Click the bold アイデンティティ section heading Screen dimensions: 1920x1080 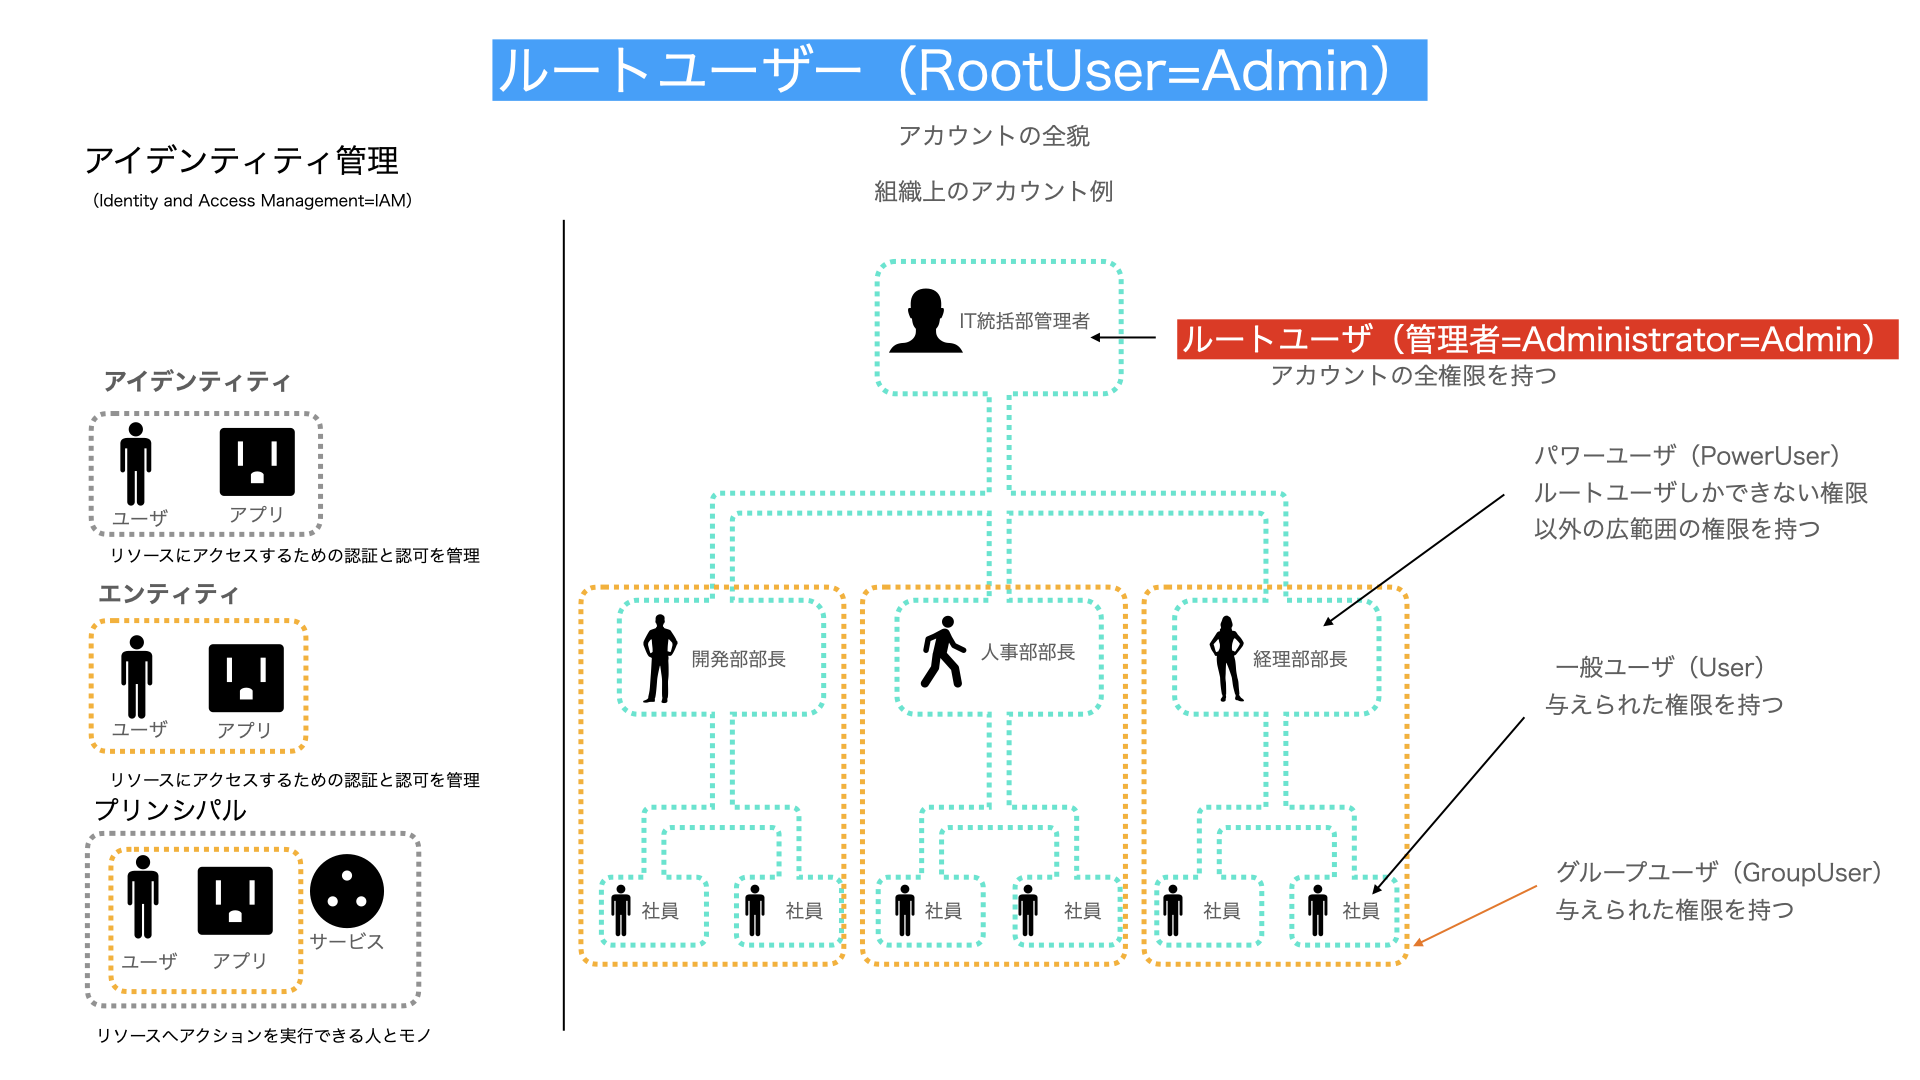click(197, 382)
